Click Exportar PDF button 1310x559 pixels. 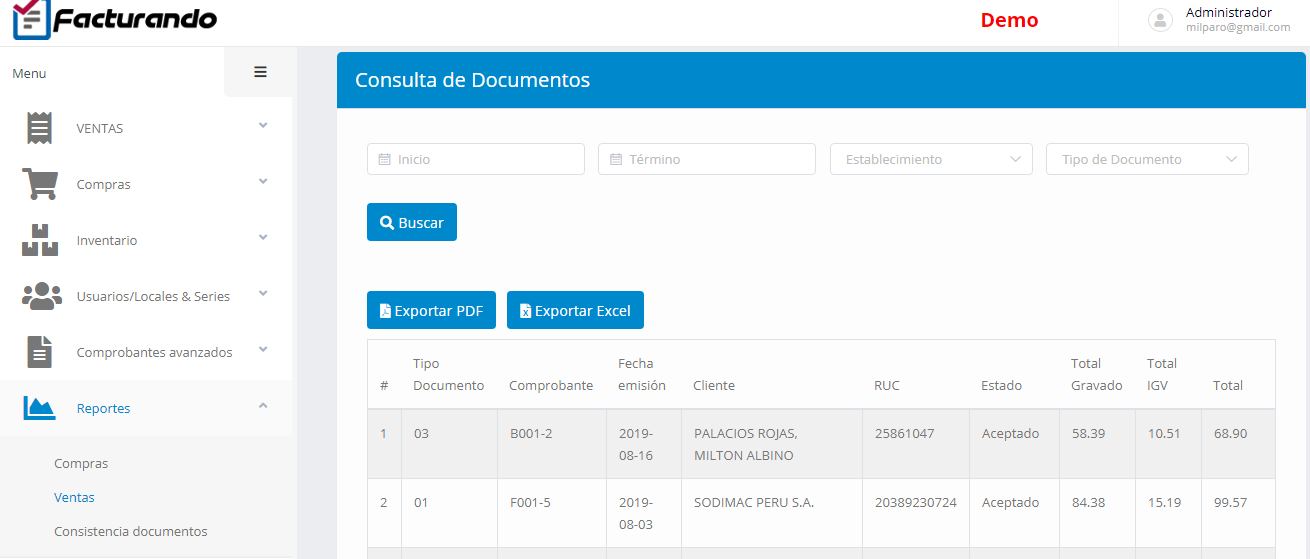(x=431, y=311)
